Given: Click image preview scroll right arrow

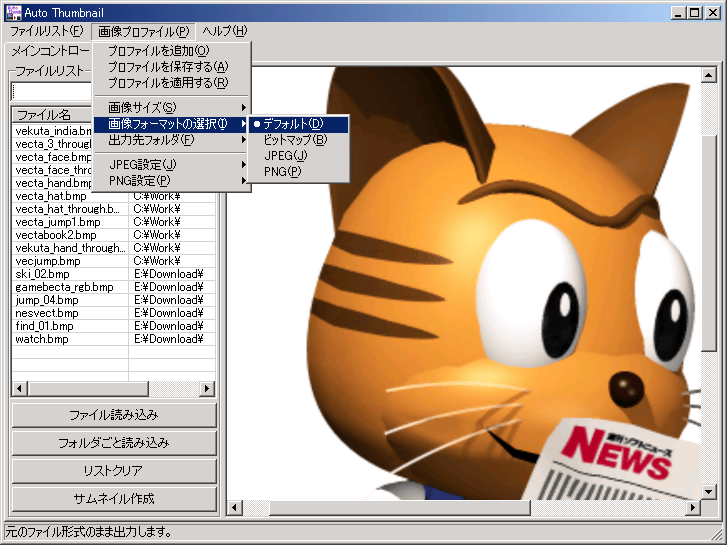Looking at the screenshot, I should 693,508.
